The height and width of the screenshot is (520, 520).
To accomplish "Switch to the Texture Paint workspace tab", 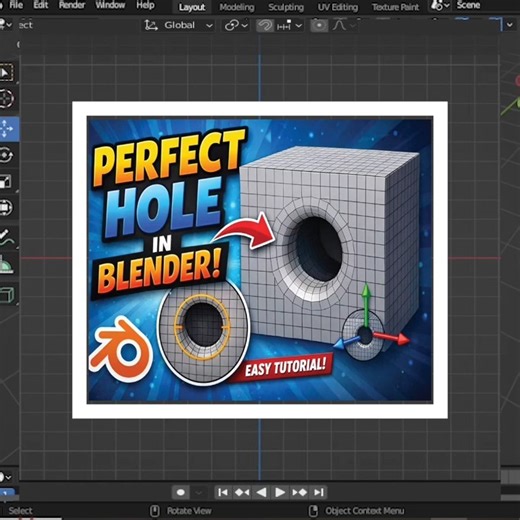I will pos(395,7).
